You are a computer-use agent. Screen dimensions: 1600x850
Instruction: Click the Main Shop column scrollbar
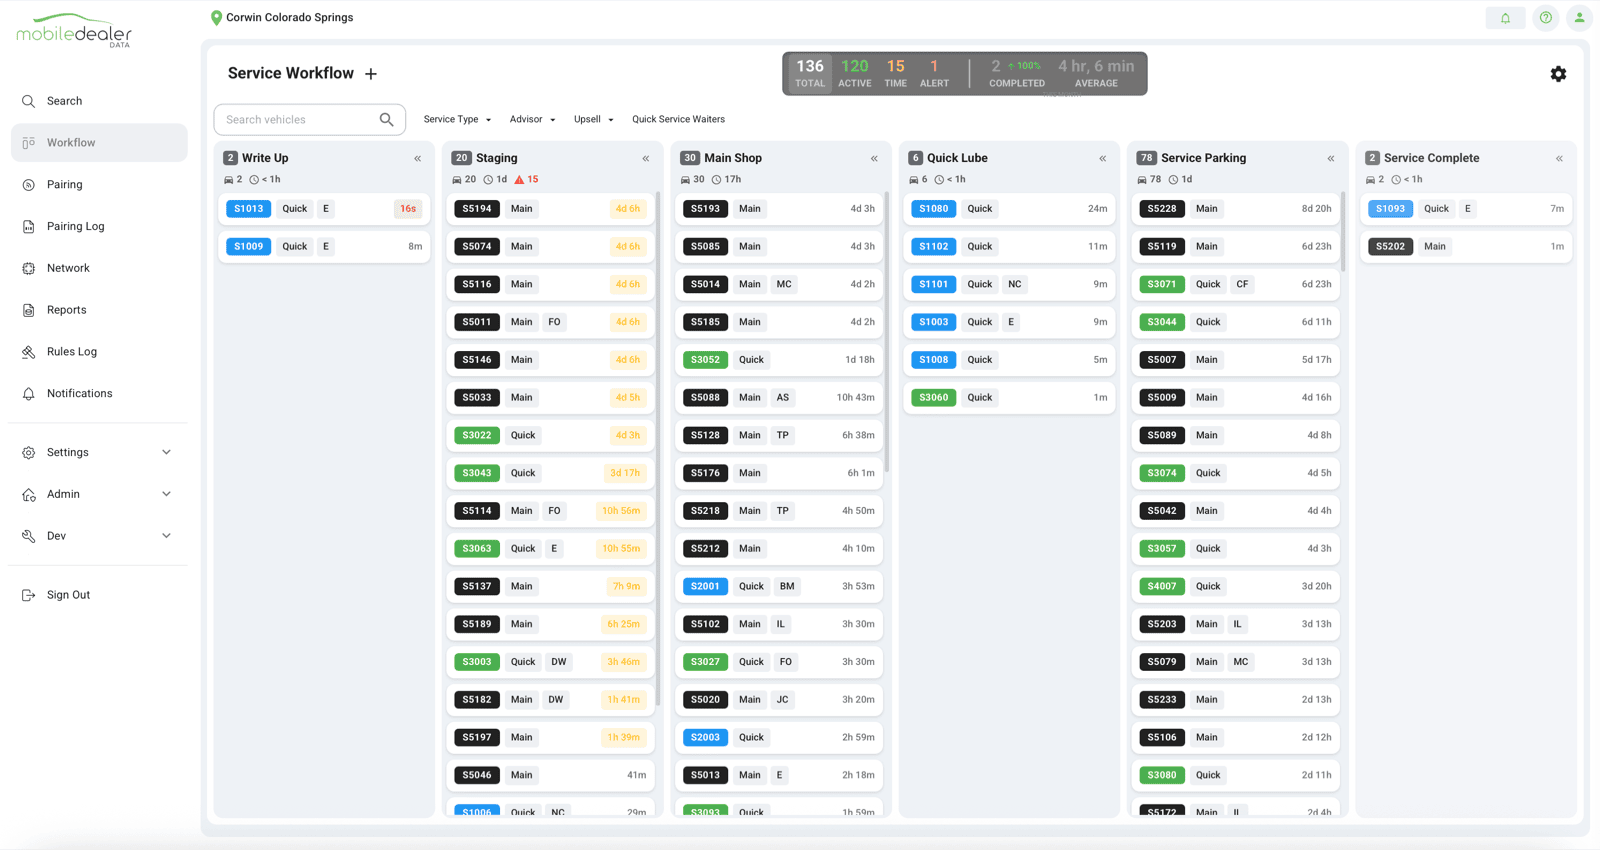click(886, 332)
